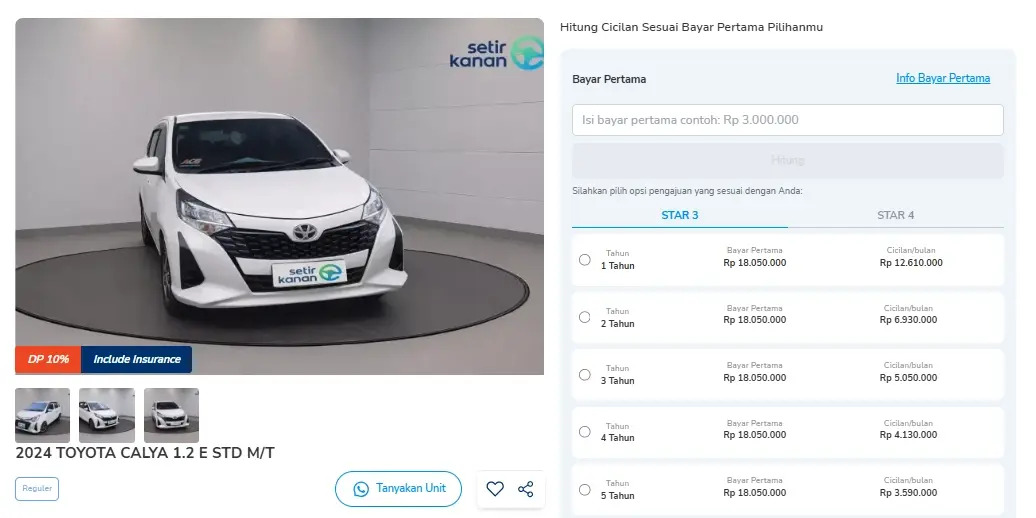Click the Setir Kanan logo watermark

coord(496,53)
